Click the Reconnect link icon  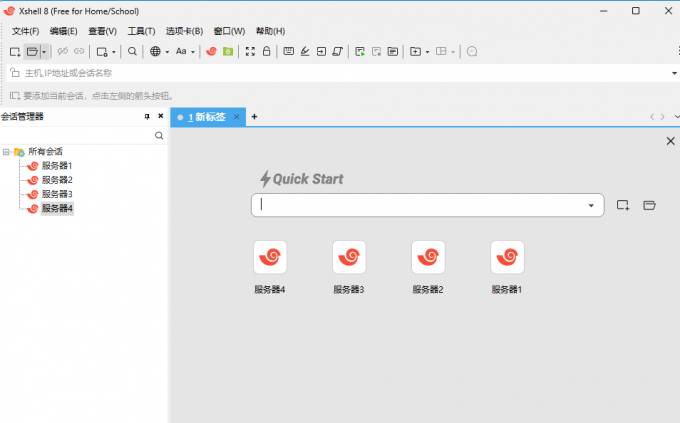tap(79, 51)
